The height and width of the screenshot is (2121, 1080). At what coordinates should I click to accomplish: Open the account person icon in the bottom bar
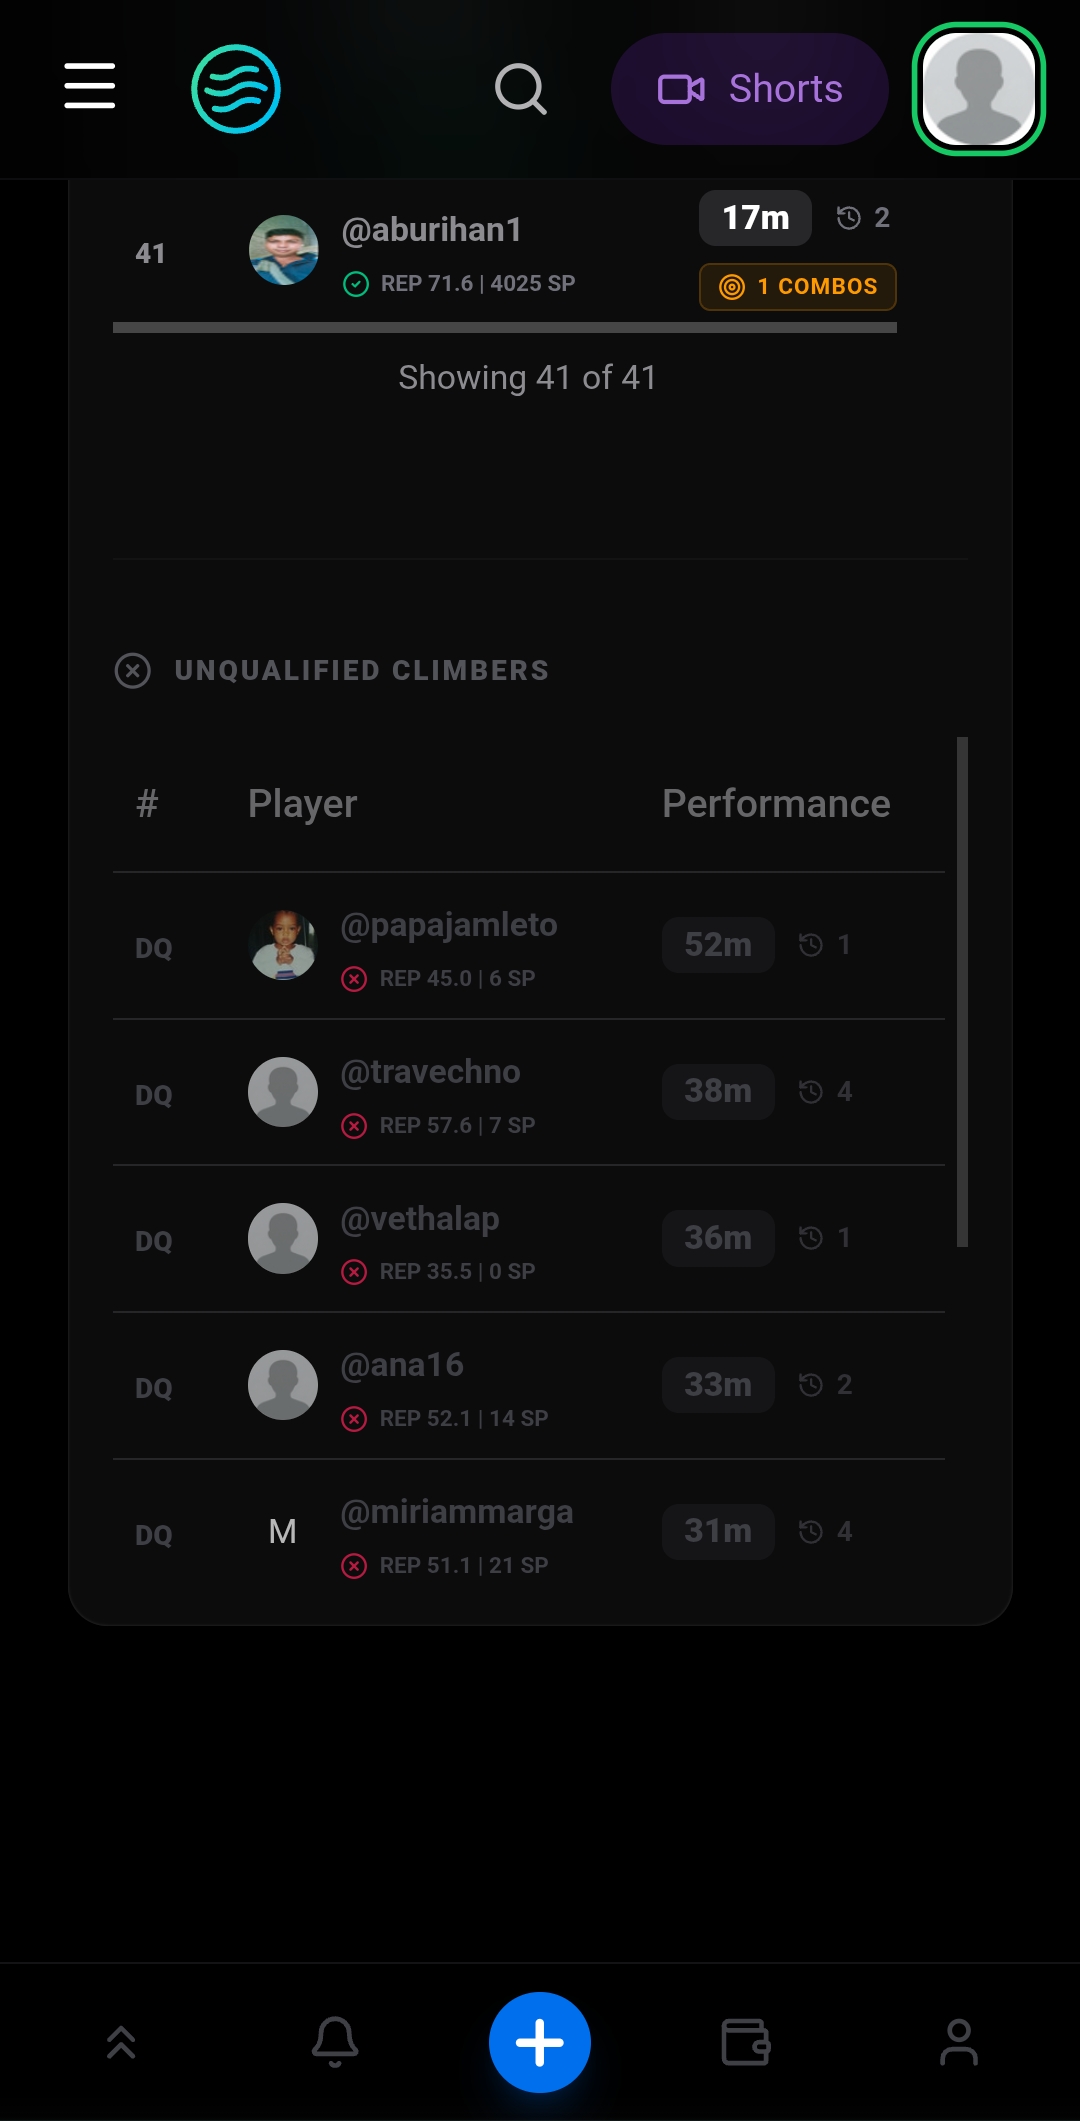point(958,2042)
